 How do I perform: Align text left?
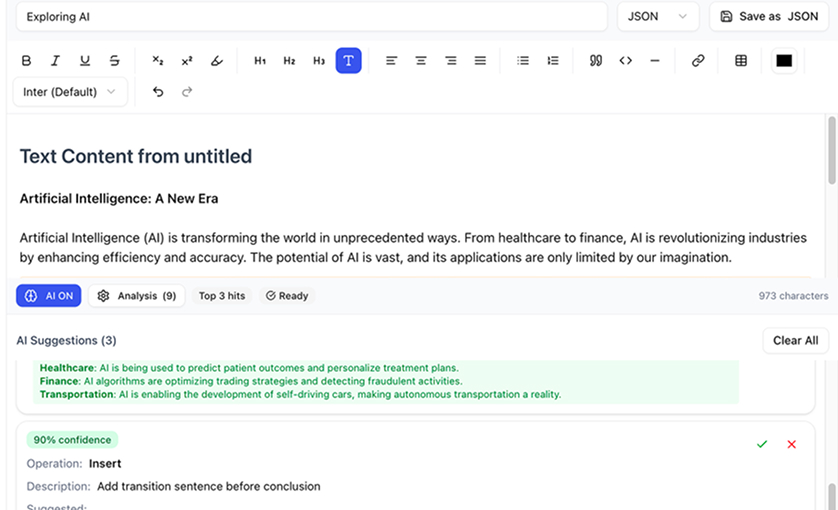click(x=392, y=61)
